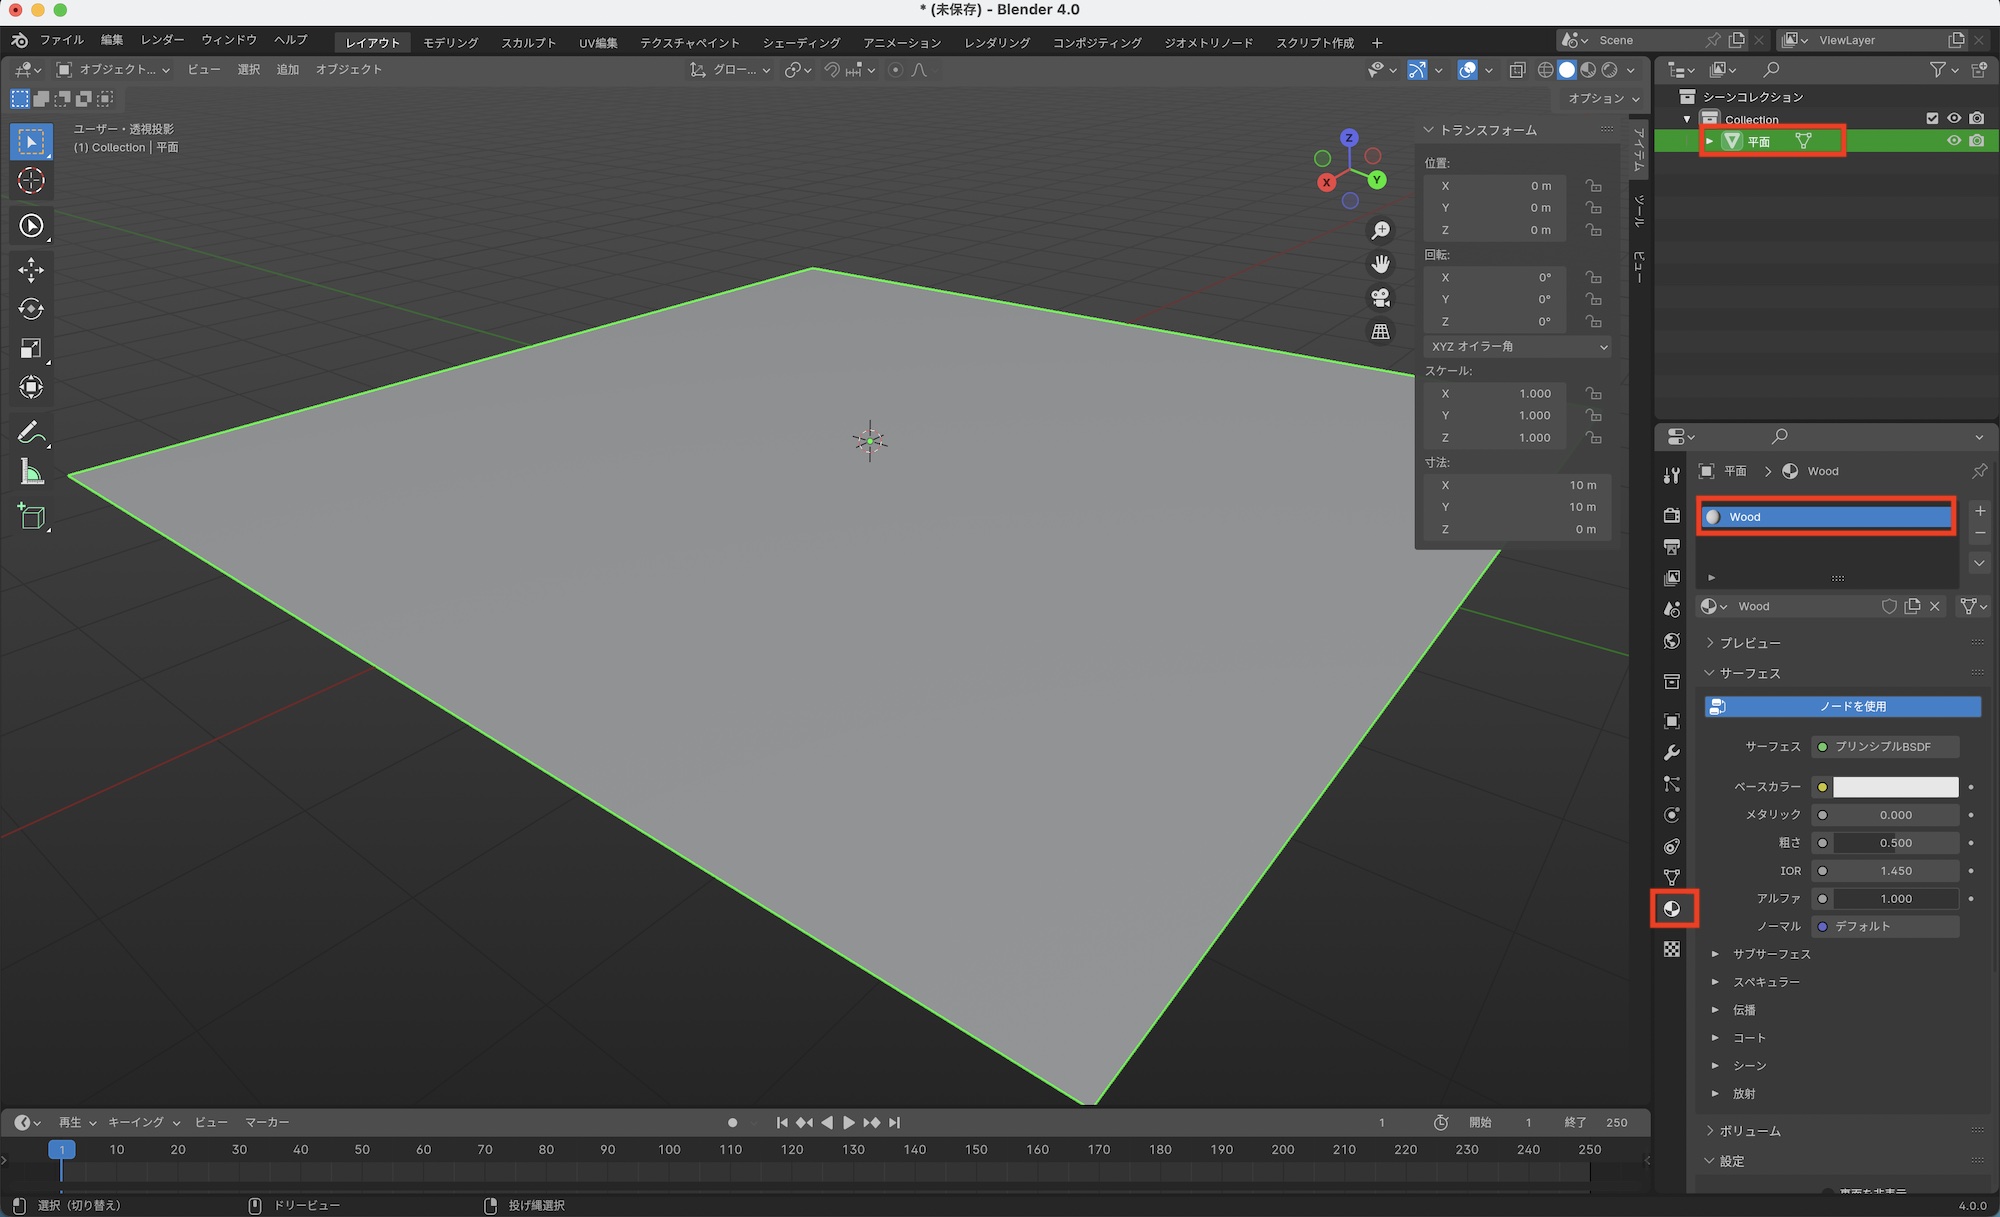
Task: Disable 平面 in renders via camera toggle
Action: click(1977, 140)
